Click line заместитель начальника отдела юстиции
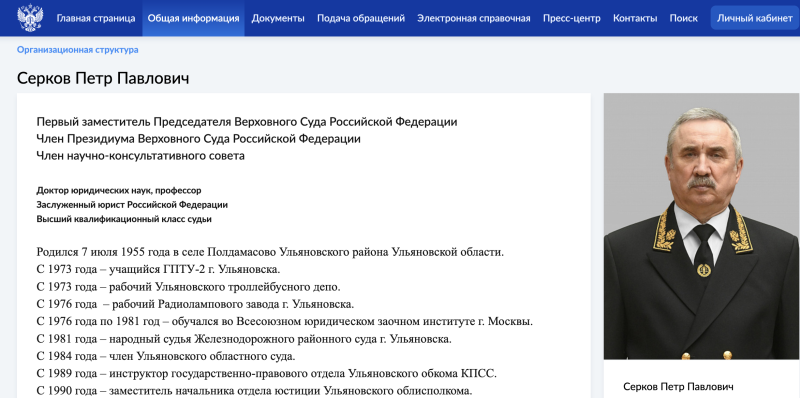Screen dimensions: 800x398 pyautogui.click(x=255, y=391)
